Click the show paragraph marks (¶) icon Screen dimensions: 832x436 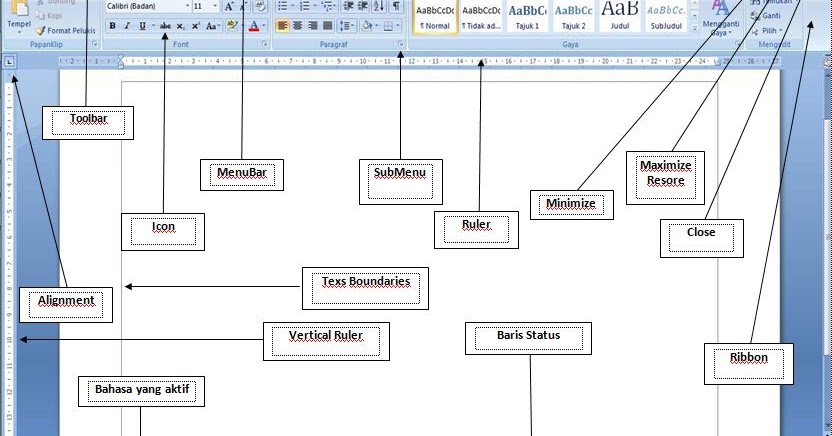[396, 6]
